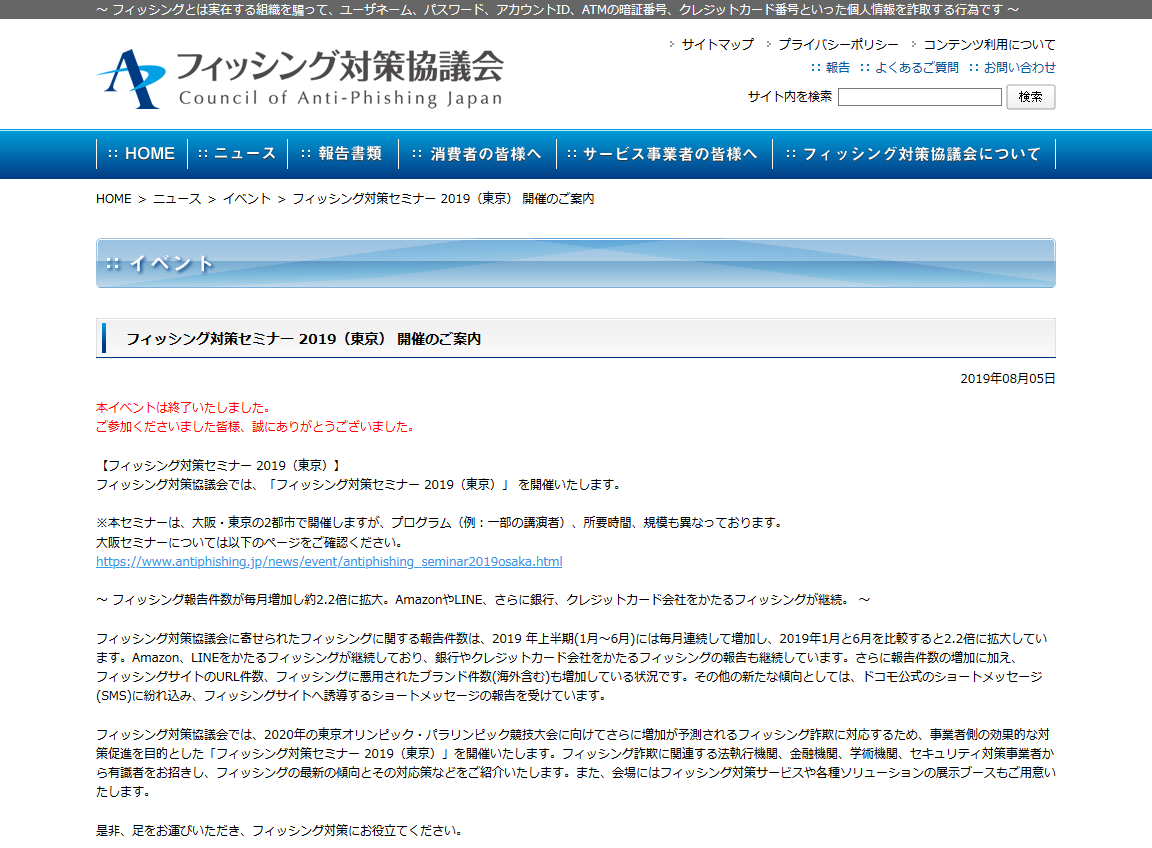This screenshot has height=848, width=1152.
Task: Open the ニュース navigation menu item
Action: tap(238, 154)
